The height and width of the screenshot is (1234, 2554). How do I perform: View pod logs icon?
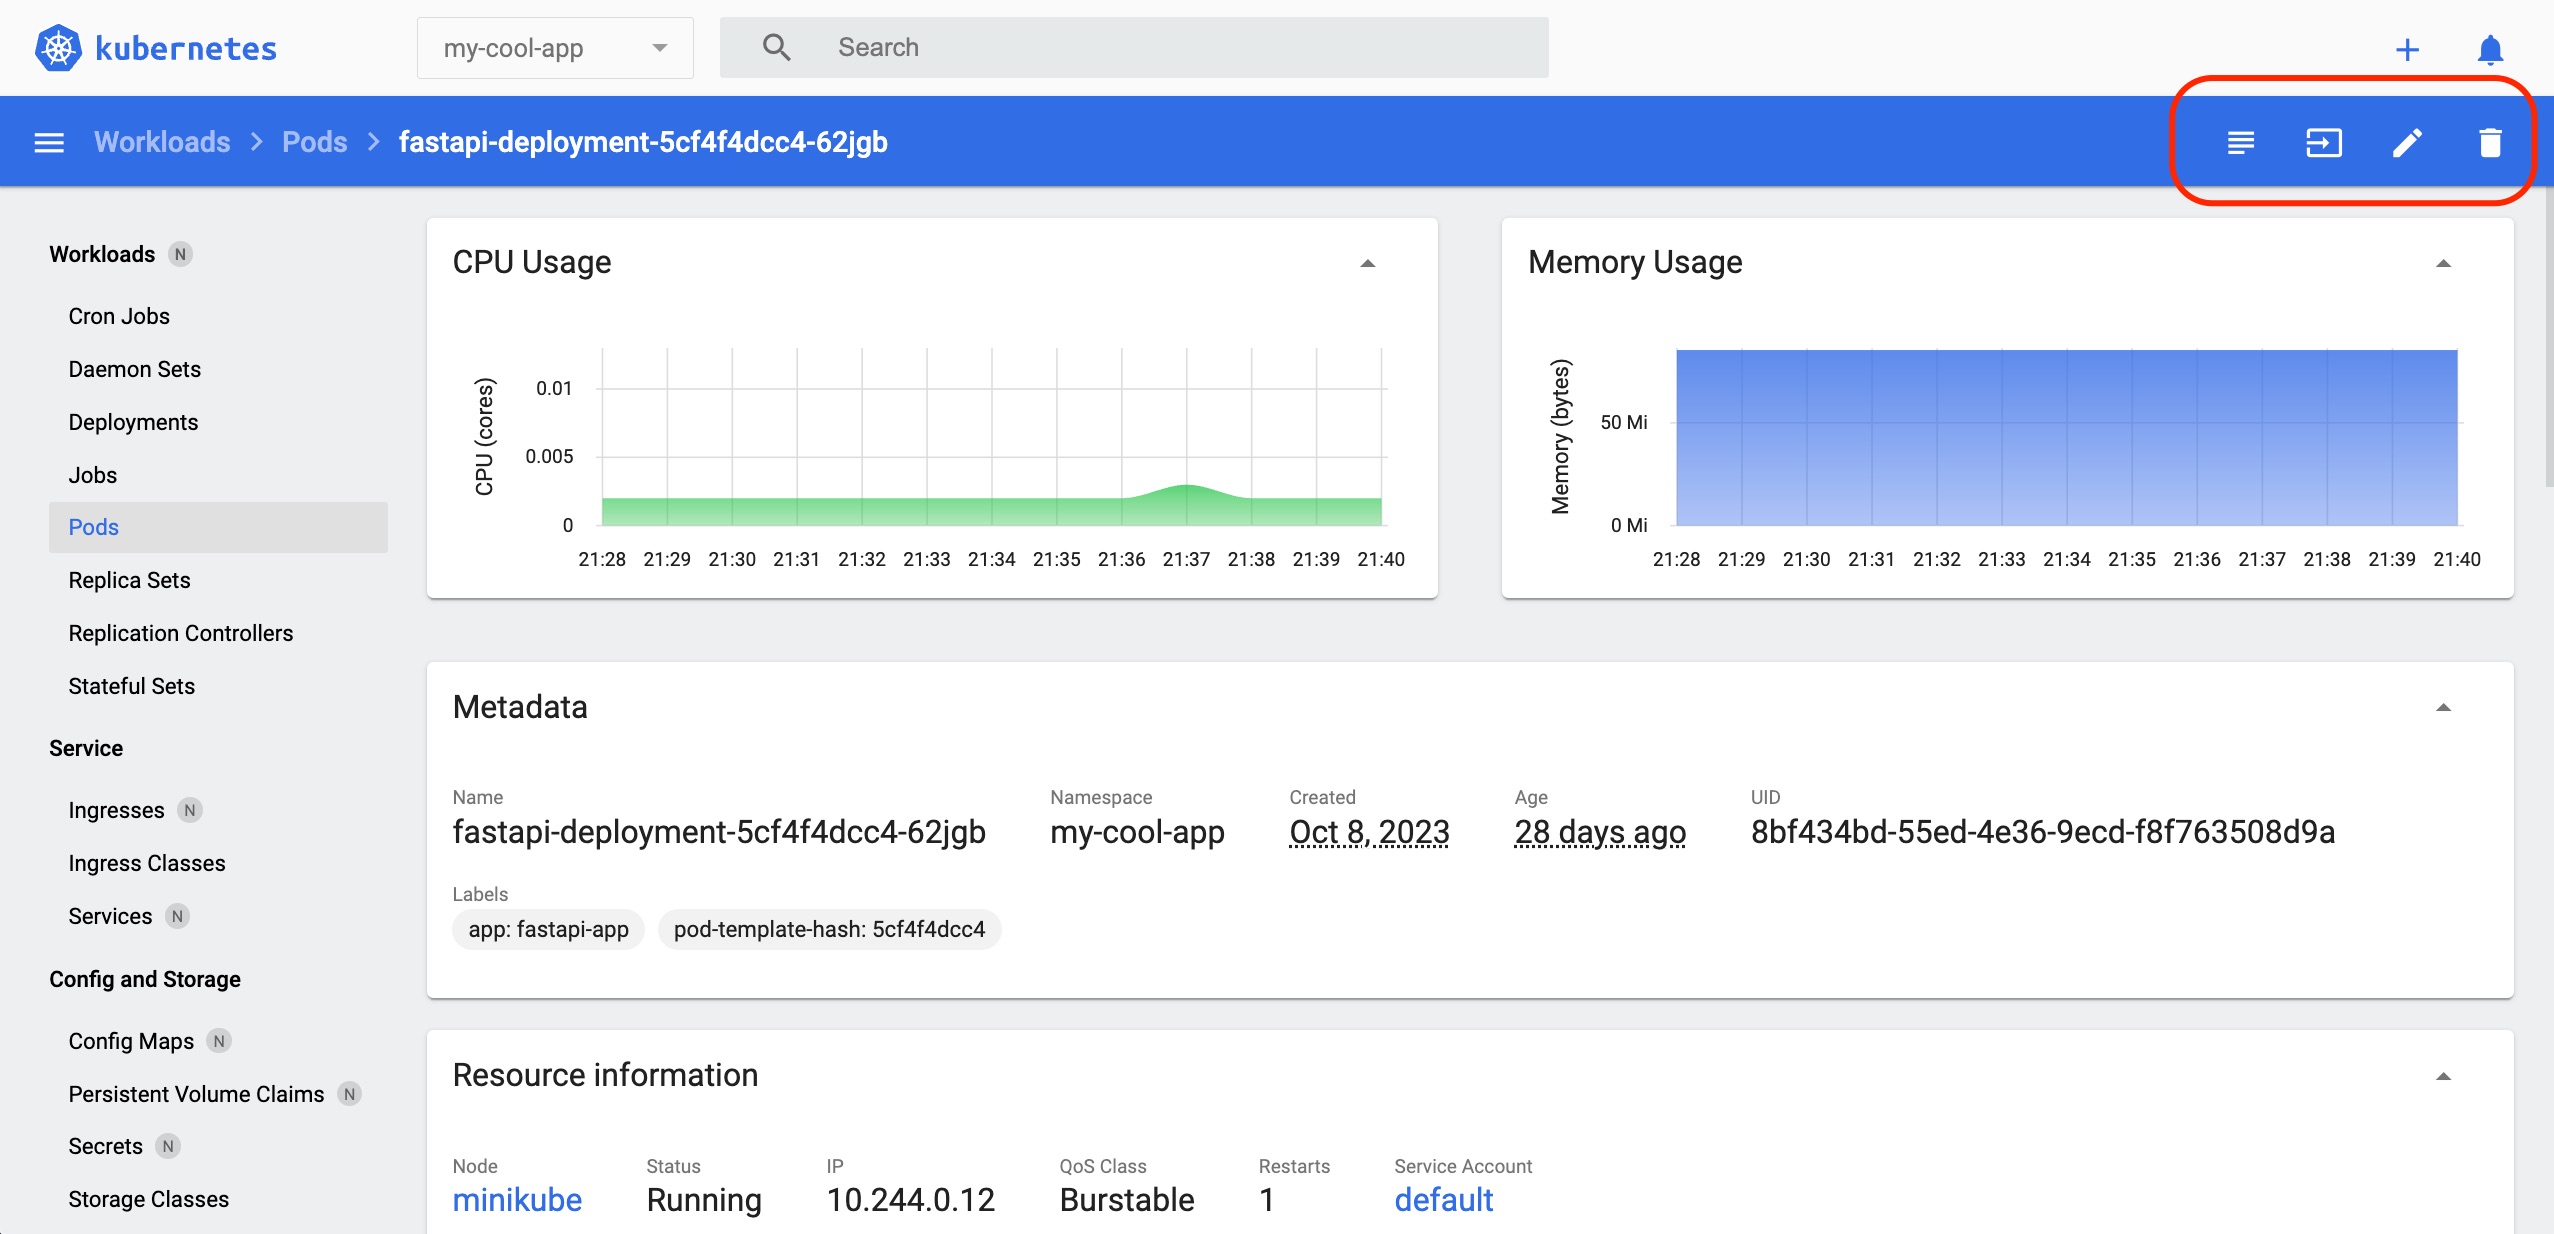pyautogui.click(x=2241, y=142)
